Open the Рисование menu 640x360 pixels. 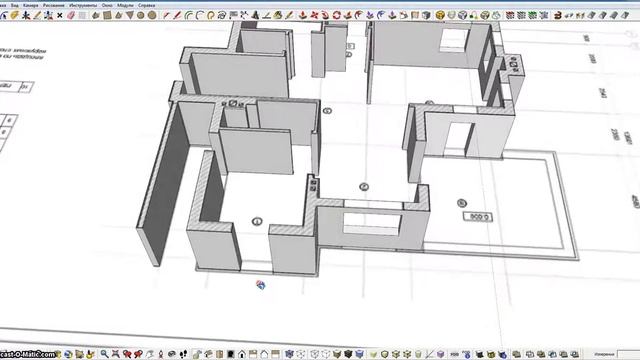click(54, 5)
